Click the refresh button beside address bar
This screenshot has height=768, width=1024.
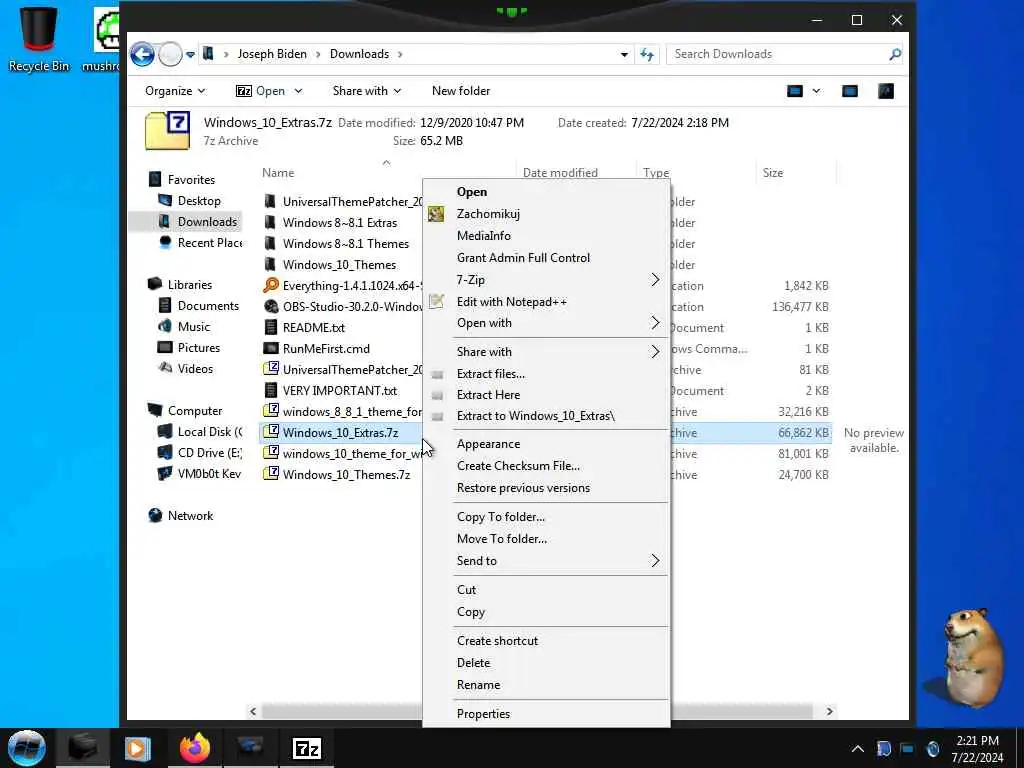coord(647,54)
